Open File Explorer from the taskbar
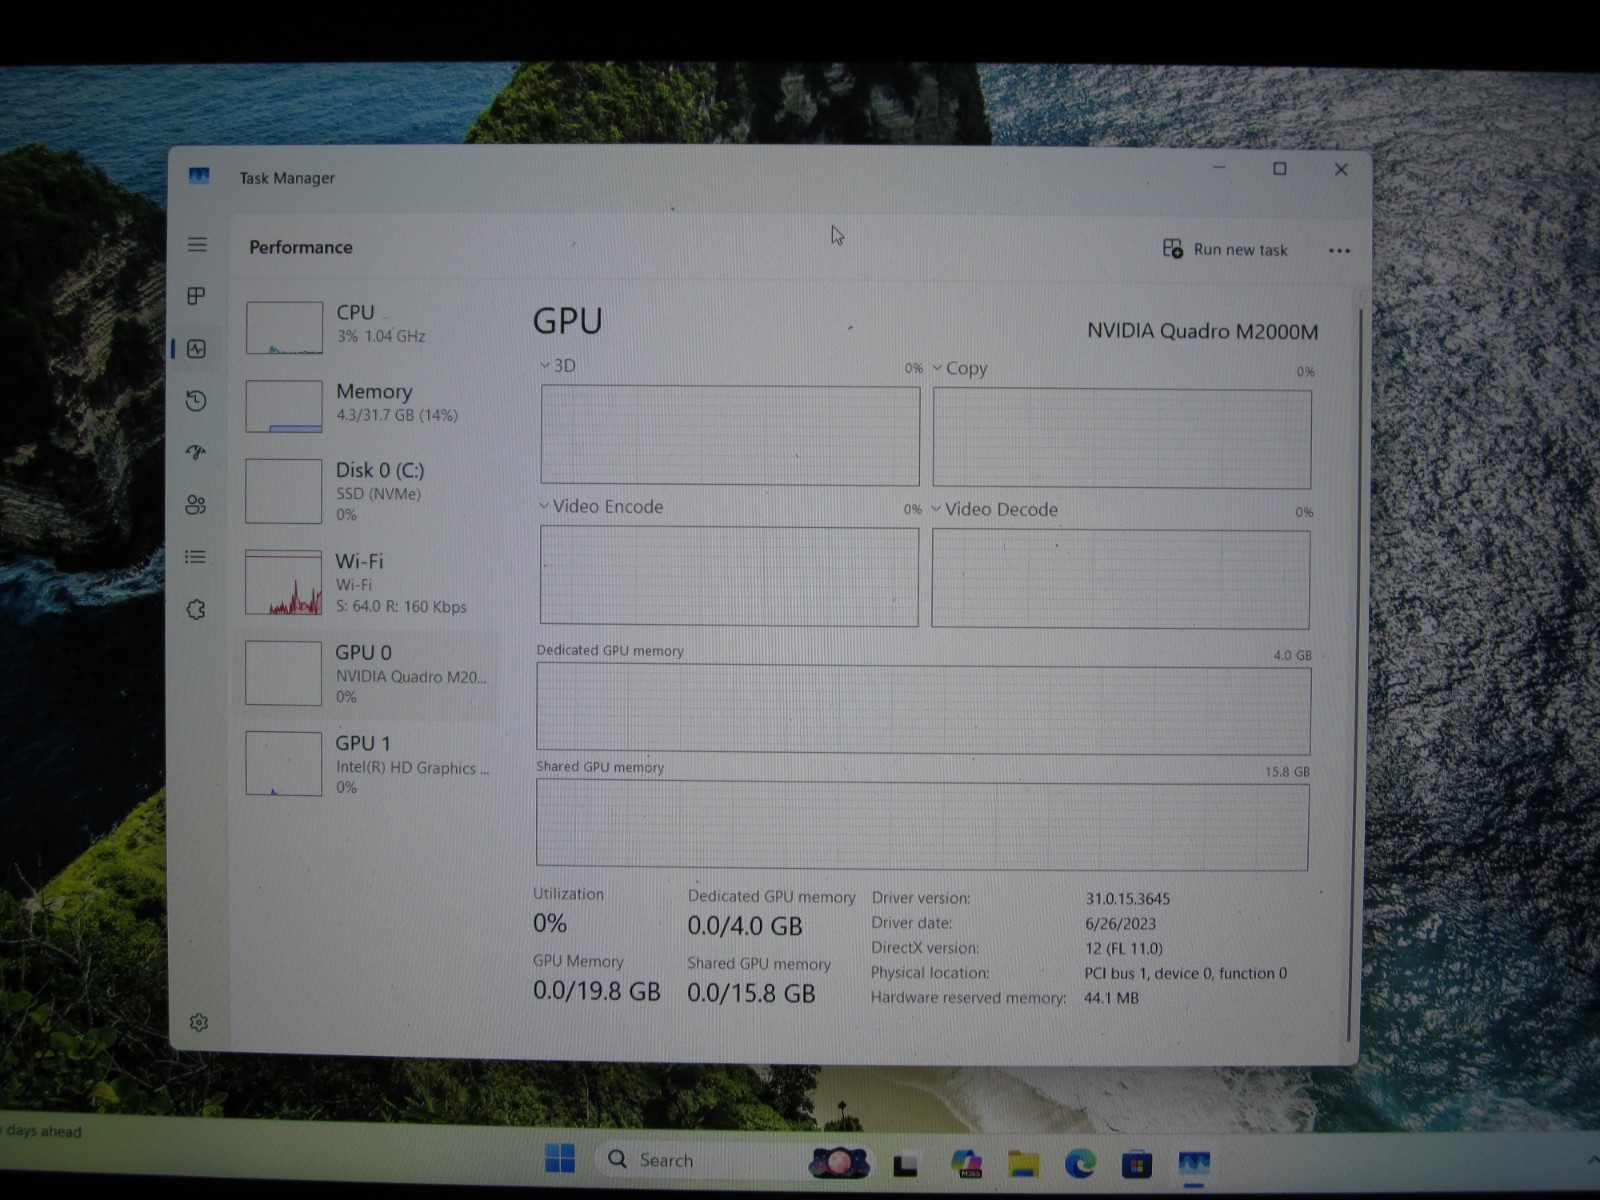This screenshot has width=1600, height=1200. tap(1022, 1164)
